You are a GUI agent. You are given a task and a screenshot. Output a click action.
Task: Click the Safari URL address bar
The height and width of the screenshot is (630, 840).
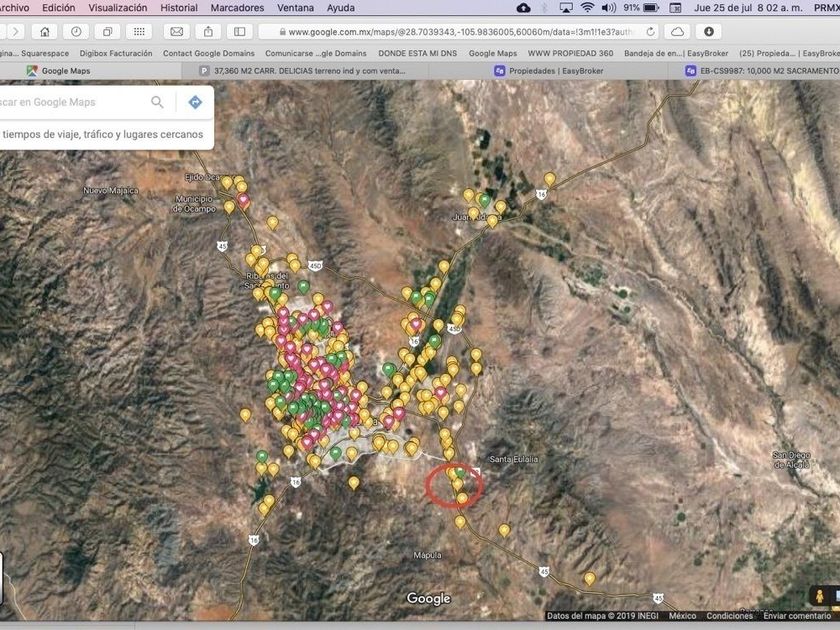click(x=450, y=32)
